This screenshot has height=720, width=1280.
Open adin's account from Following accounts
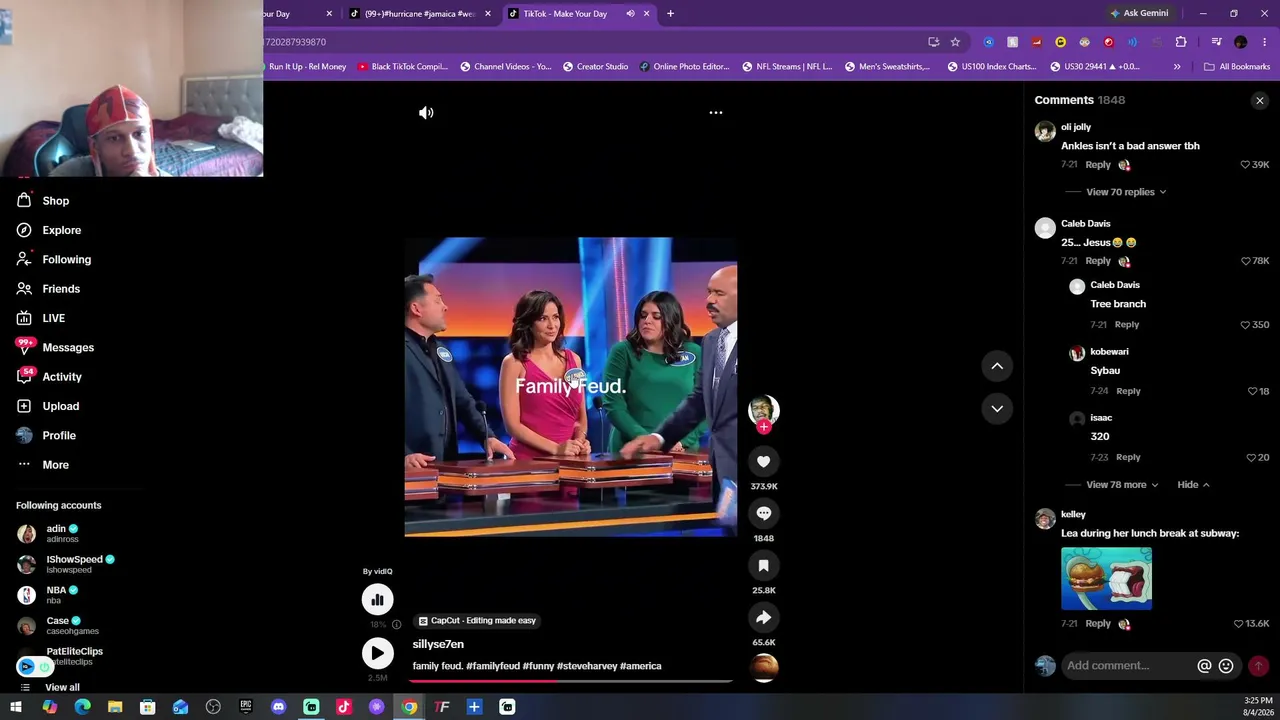point(62,534)
